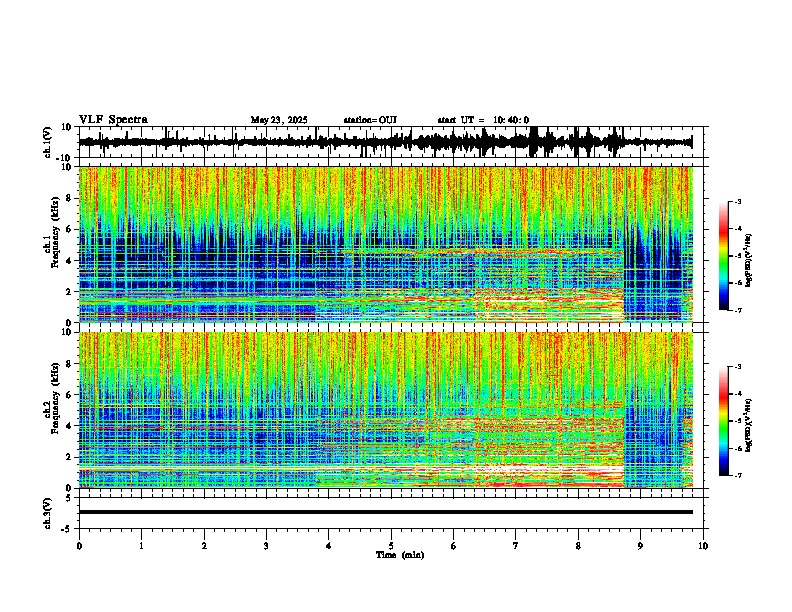The height and width of the screenshot is (612, 792).
Task: Click the time axis tick label "6"
Action: pyautogui.click(x=454, y=546)
